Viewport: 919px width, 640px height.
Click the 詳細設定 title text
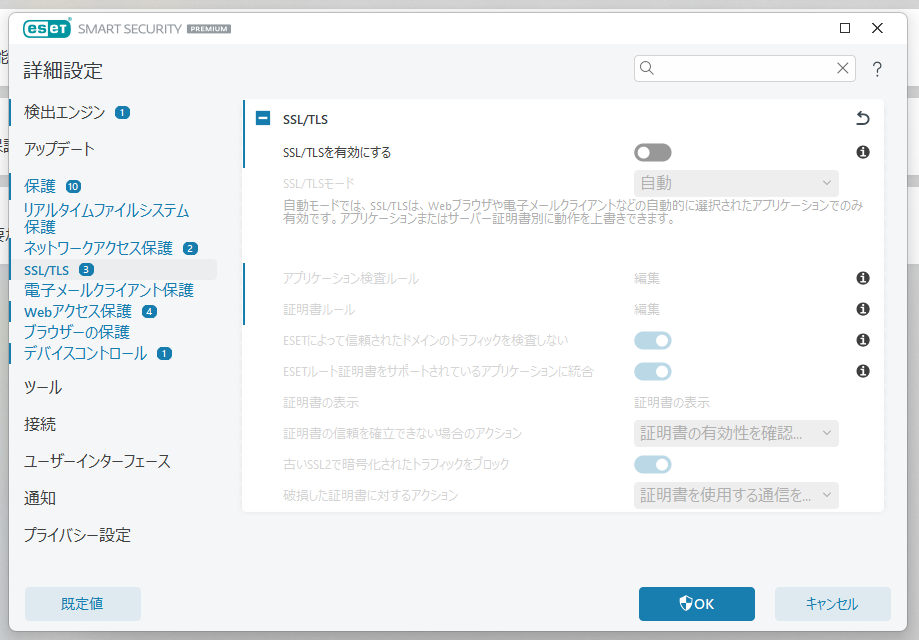[x=63, y=71]
